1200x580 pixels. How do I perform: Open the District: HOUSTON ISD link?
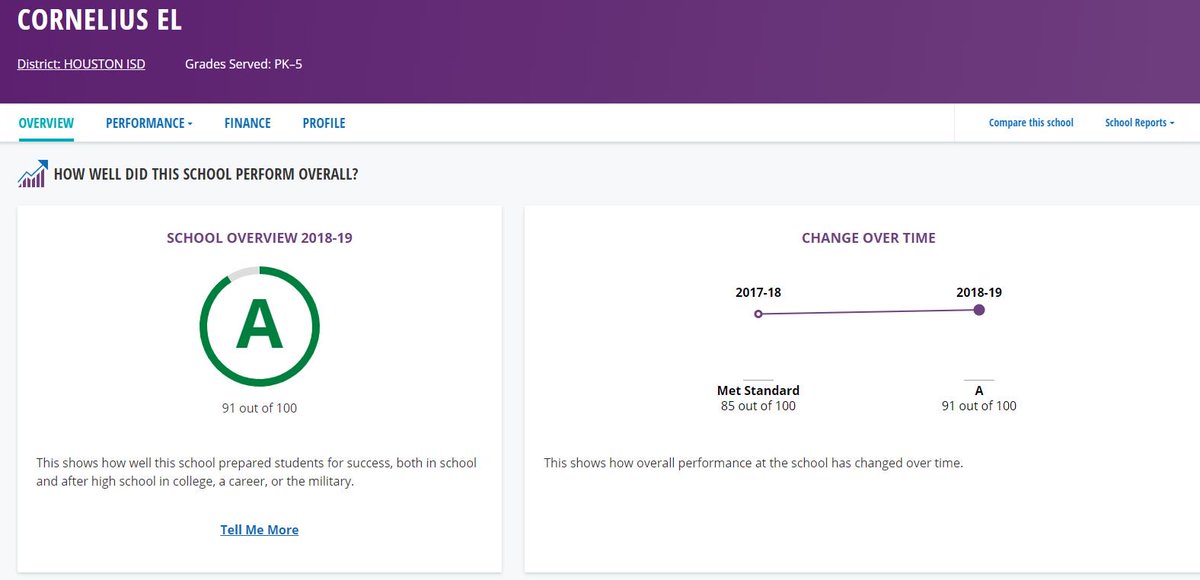81,64
